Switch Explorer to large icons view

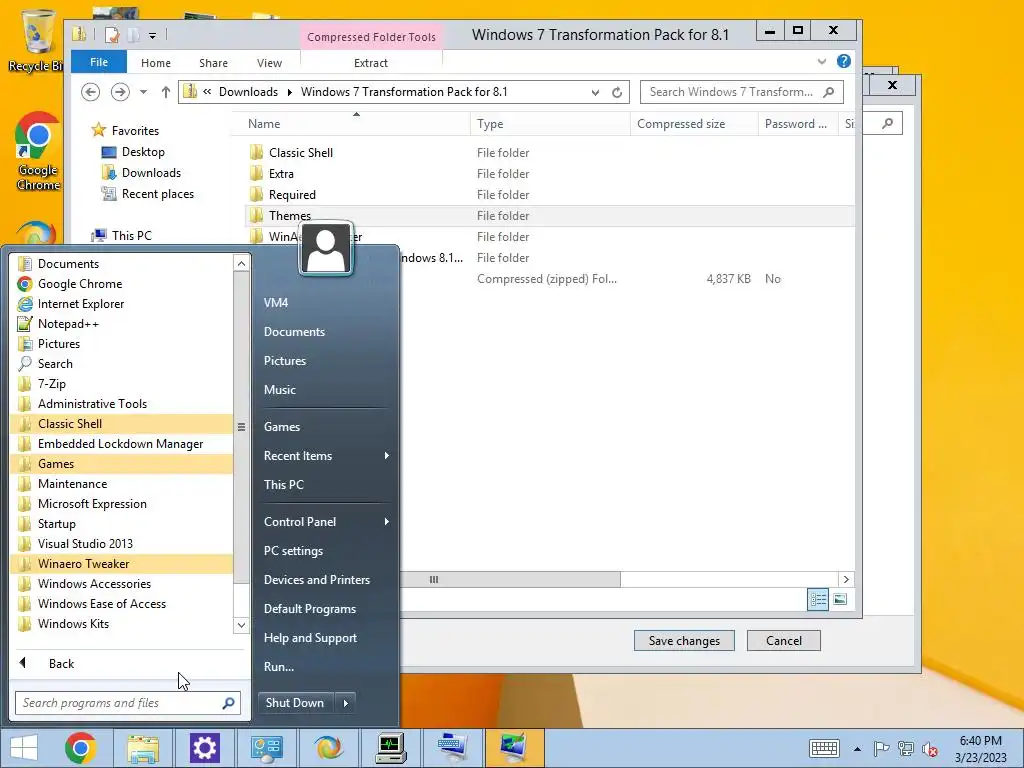pyautogui.click(x=840, y=599)
